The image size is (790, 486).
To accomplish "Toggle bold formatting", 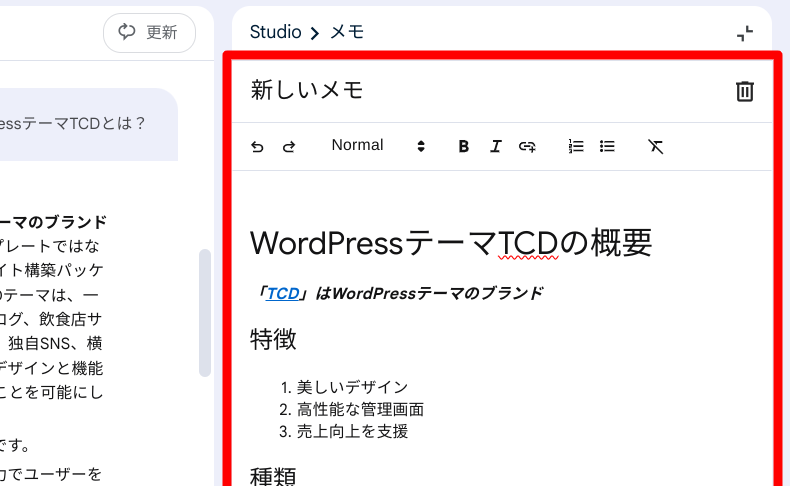I will click(x=464, y=147).
